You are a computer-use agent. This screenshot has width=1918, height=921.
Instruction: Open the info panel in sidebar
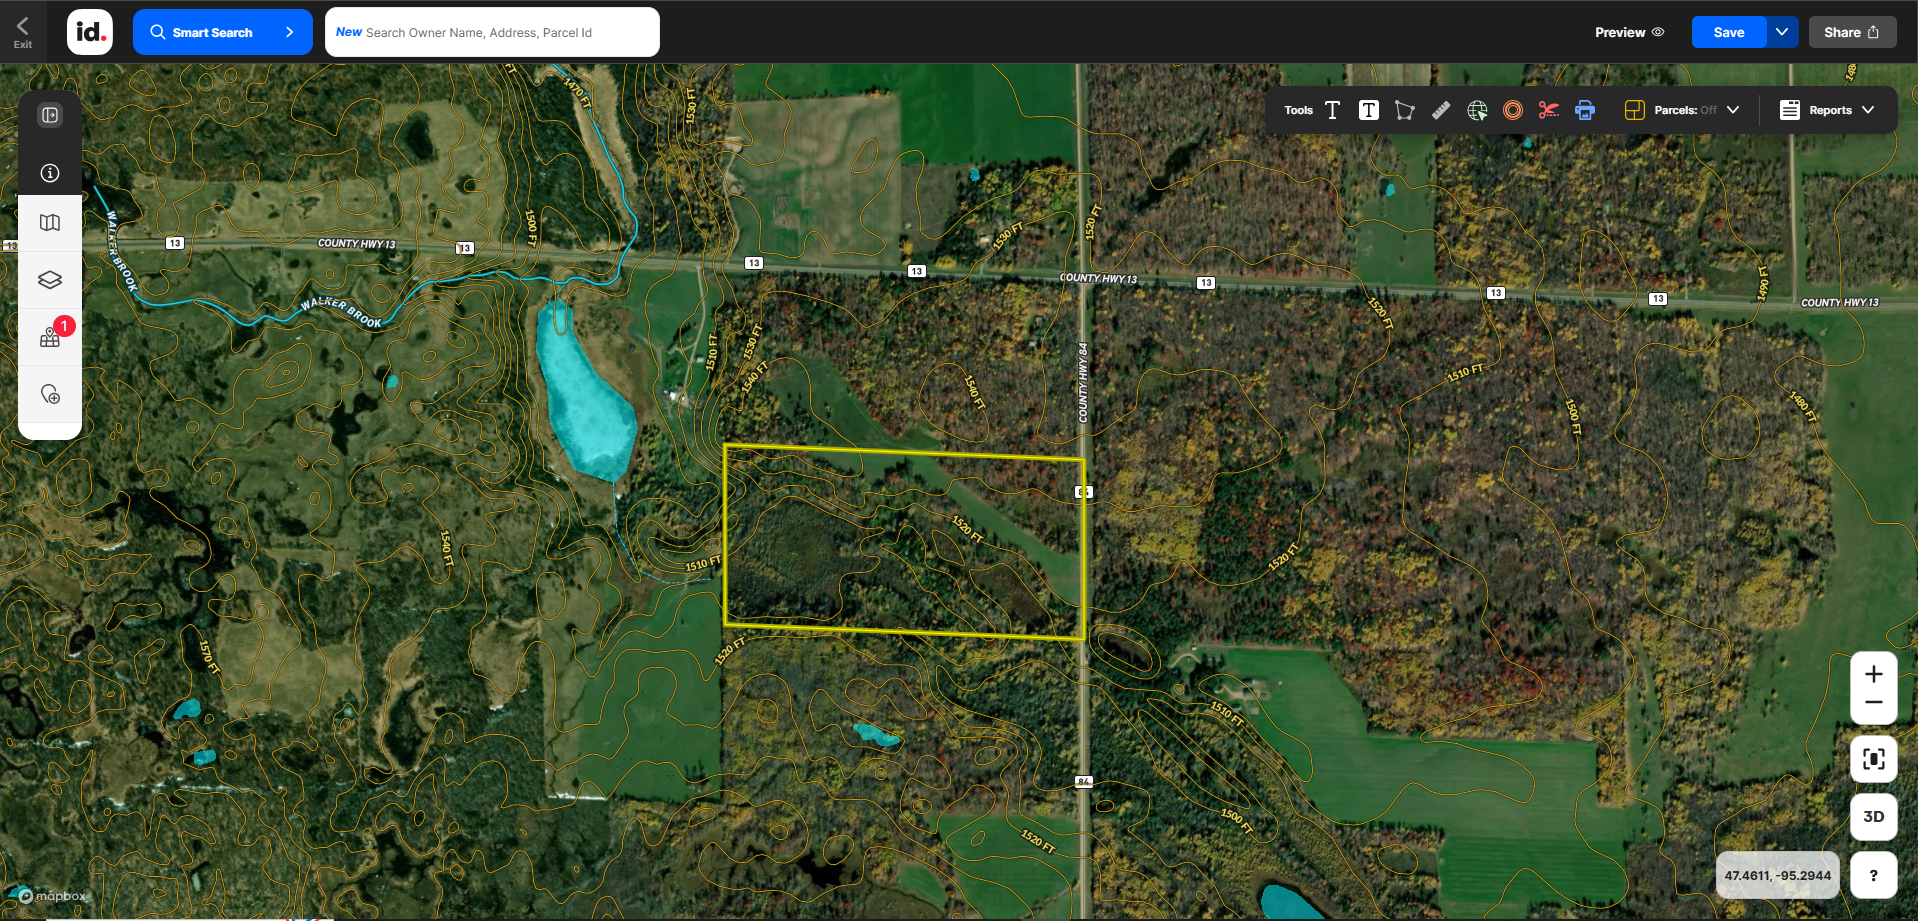click(50, 173)
